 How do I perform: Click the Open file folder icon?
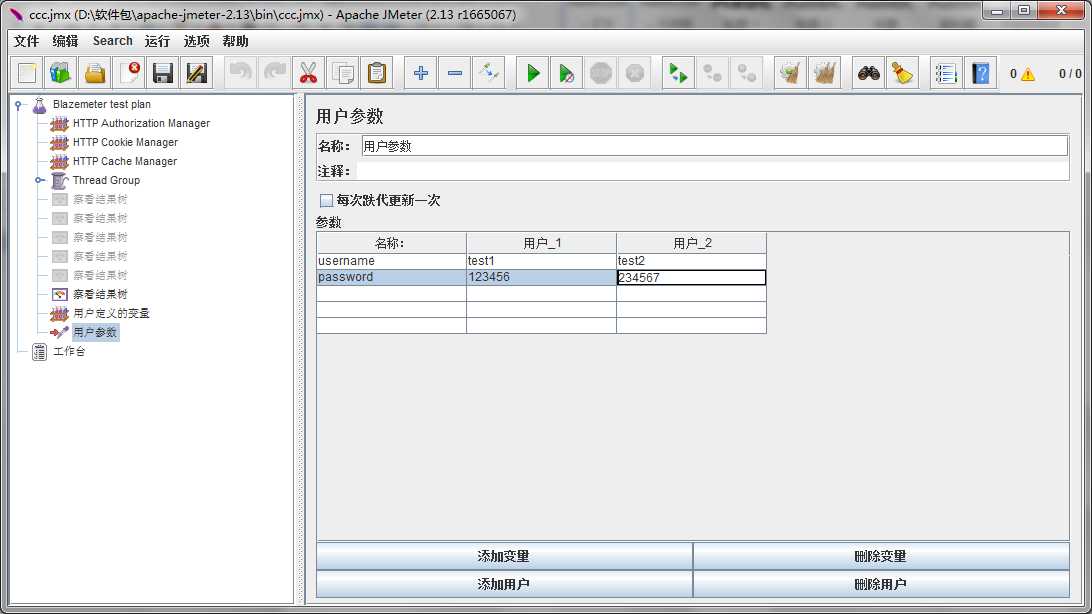click(95, 72)
